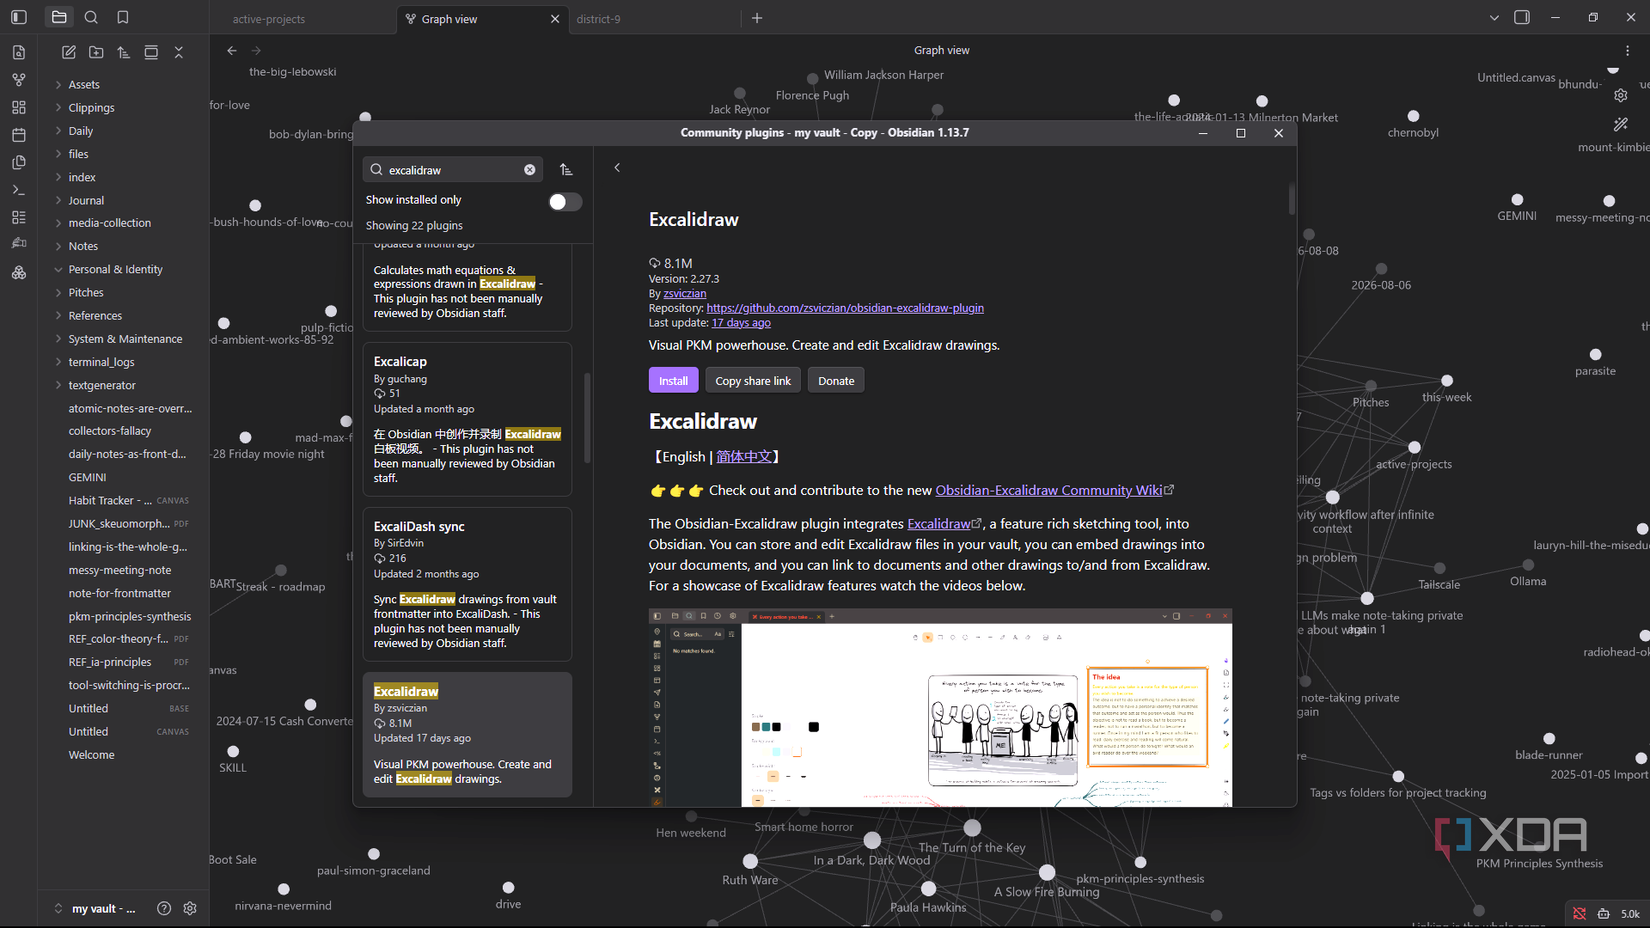This screenshot has height=928, width=1650.
Task: Create a new folder icon
Action: [96, 52]
